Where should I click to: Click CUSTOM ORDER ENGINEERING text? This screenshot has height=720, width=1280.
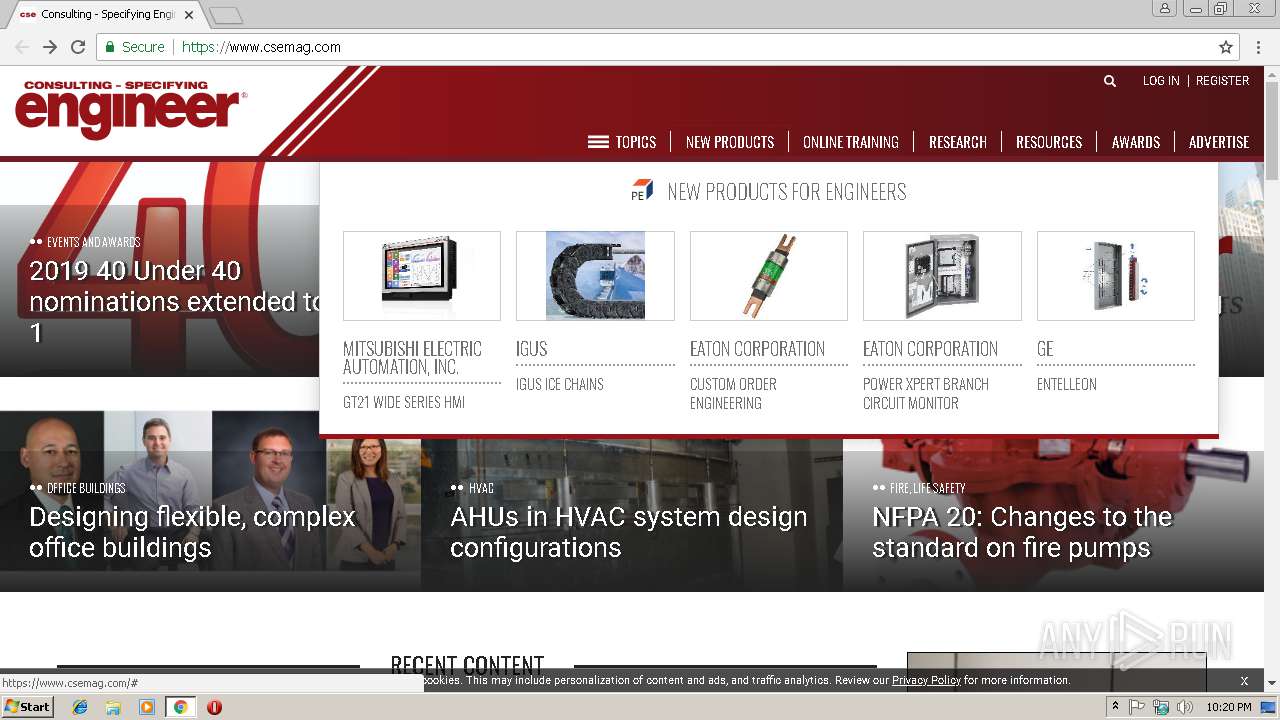[x=733, y=394]
